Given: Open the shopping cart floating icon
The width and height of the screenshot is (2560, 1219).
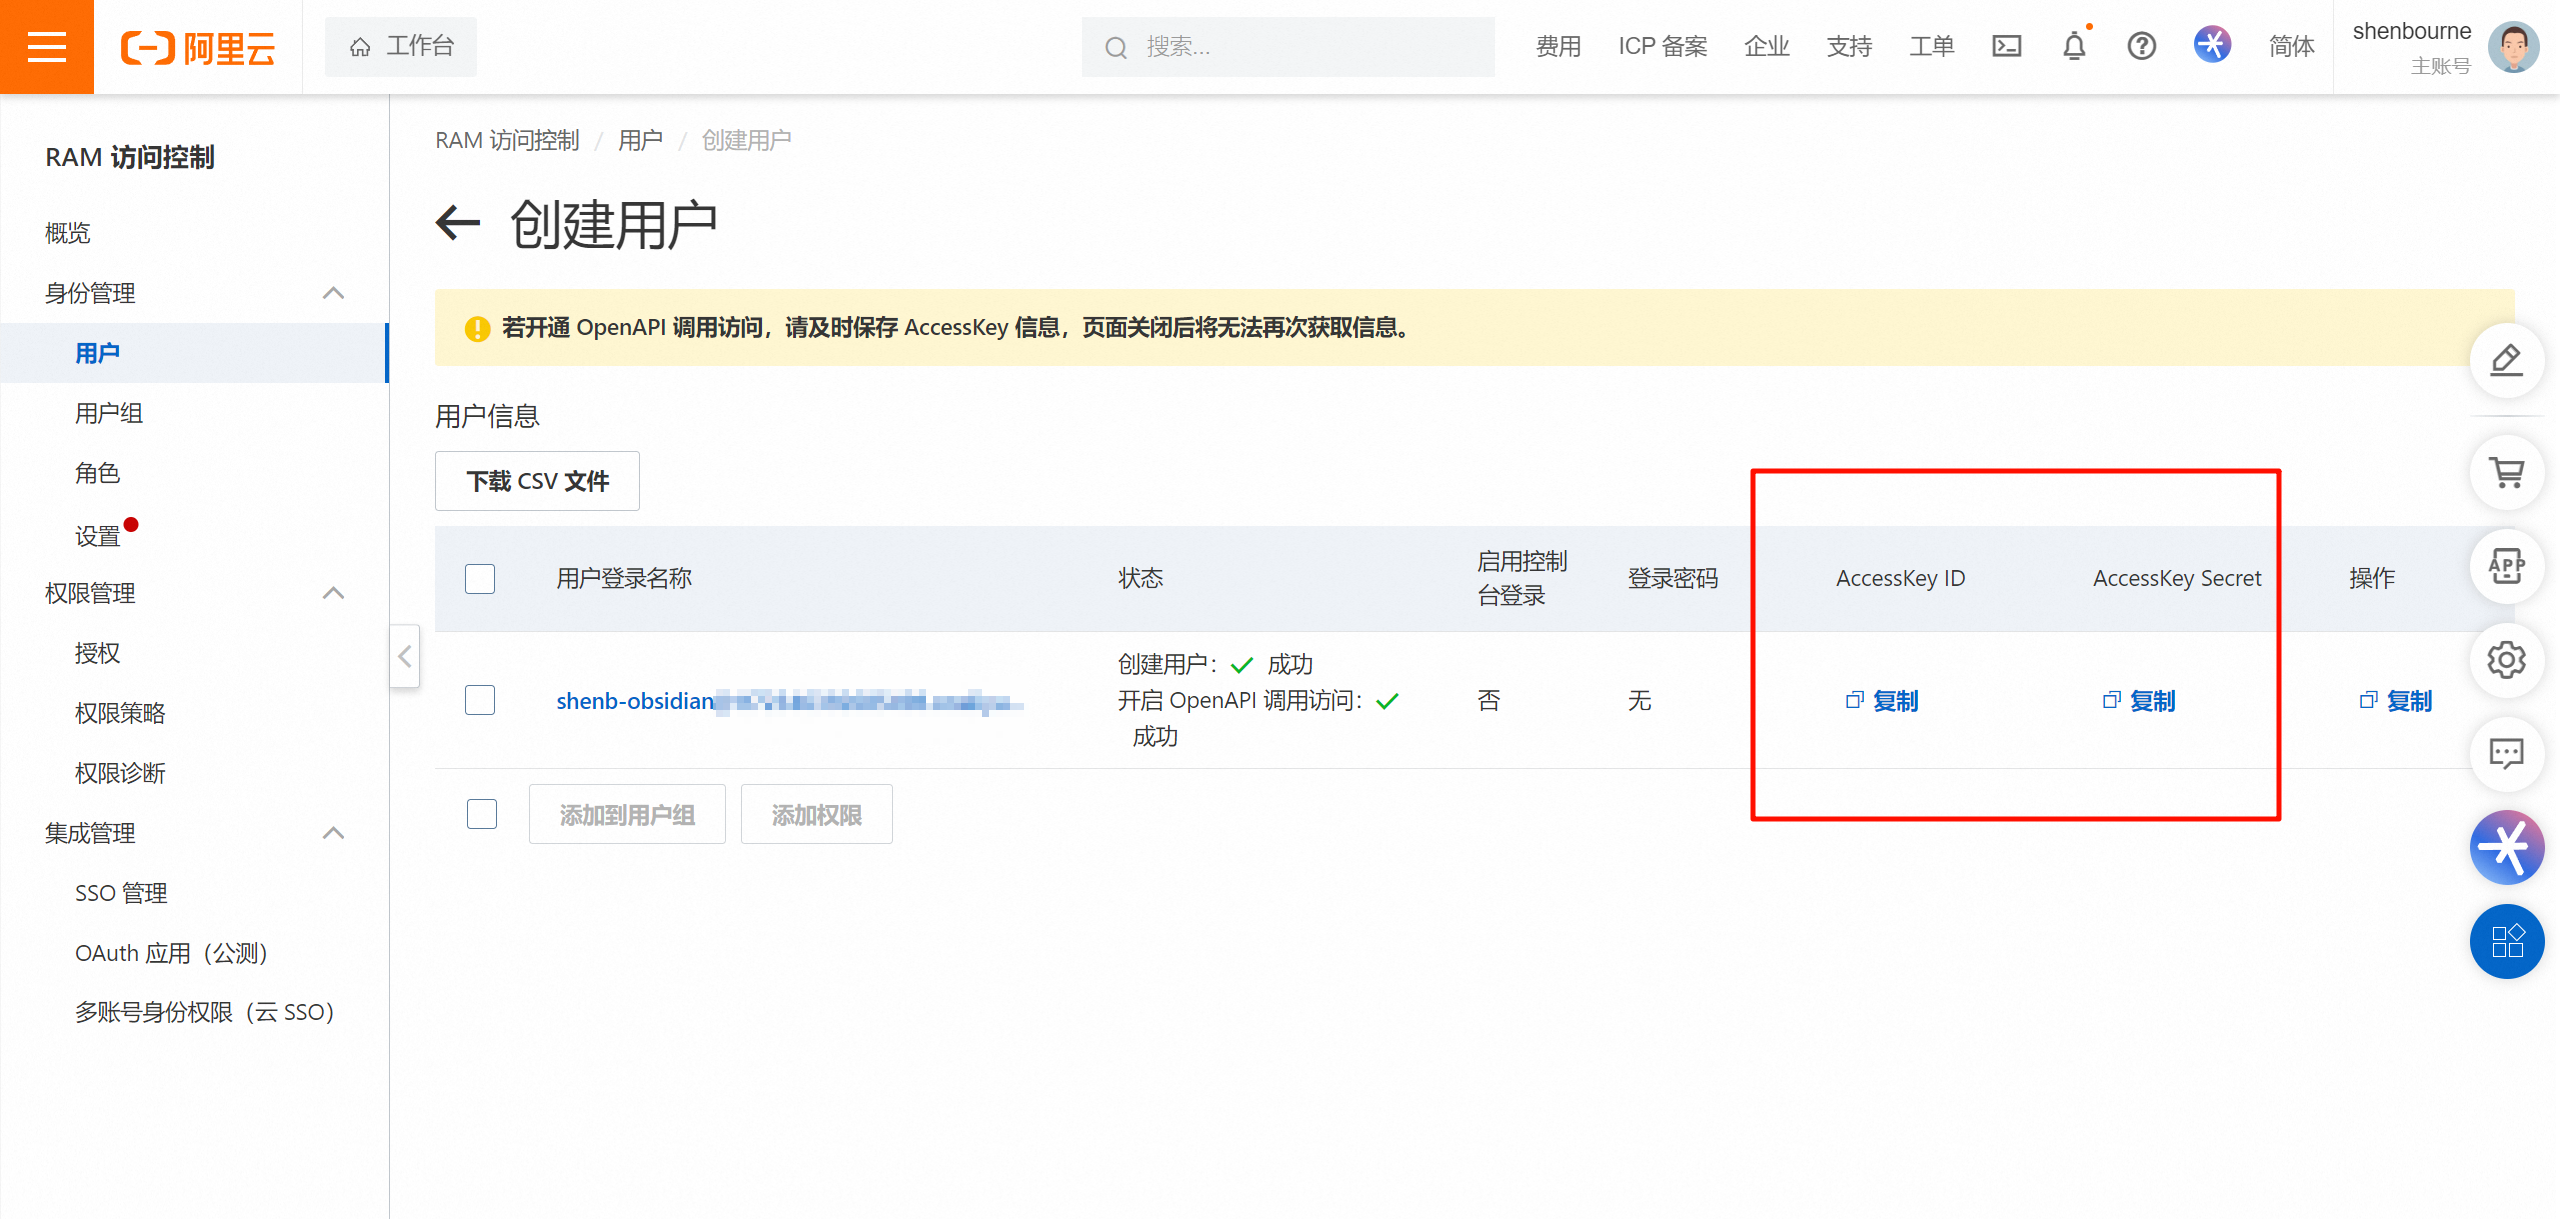Looking at the screenshot, I should pos(2506,472).
